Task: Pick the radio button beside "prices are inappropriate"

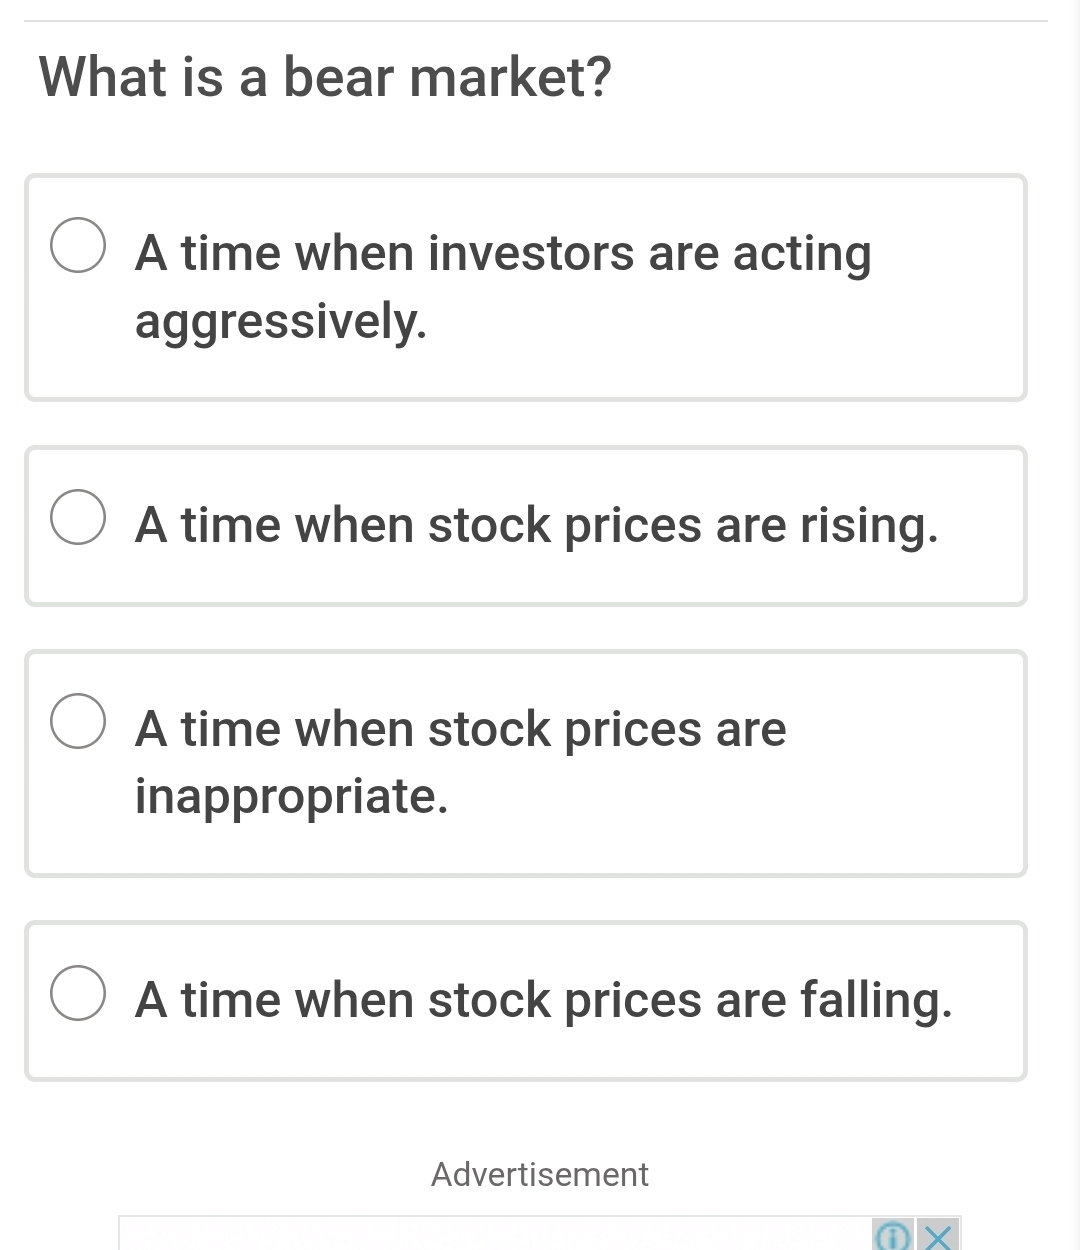Action: click(x=78, y=722)
